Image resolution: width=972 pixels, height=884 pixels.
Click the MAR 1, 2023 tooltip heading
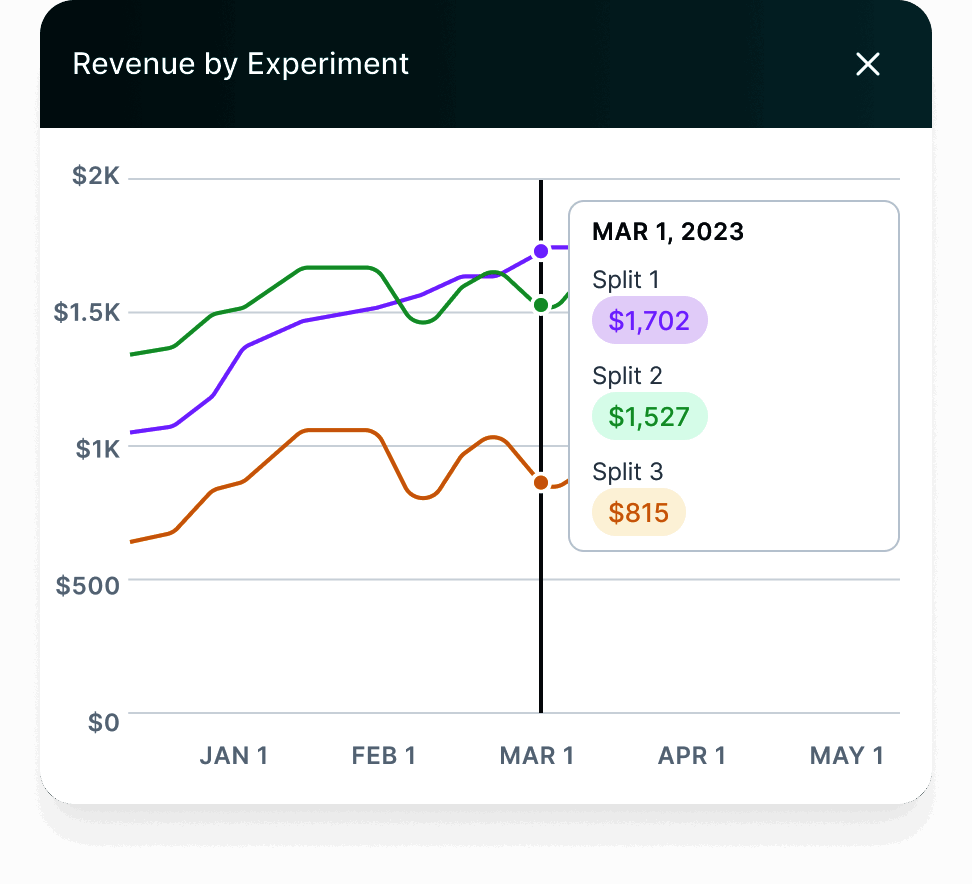pos(668,232)
